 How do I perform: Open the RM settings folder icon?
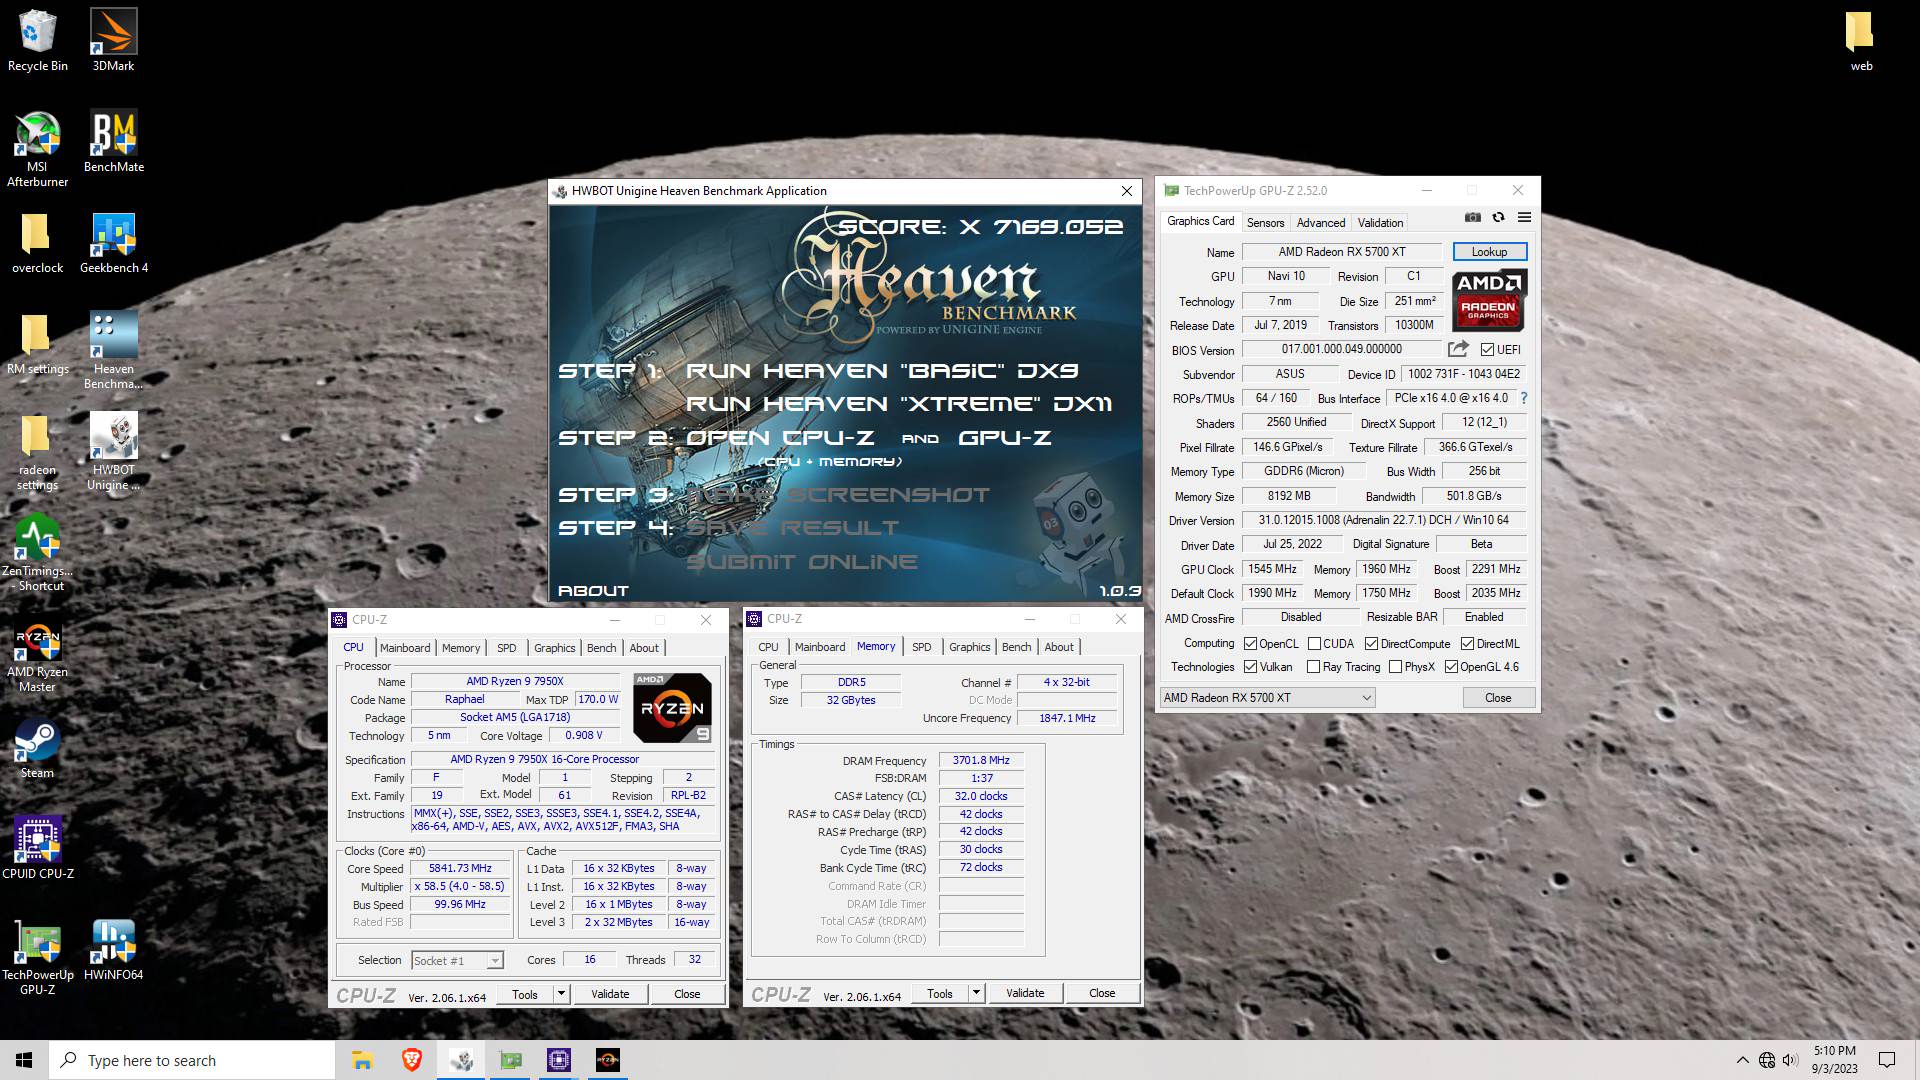(x=38, y=344)
